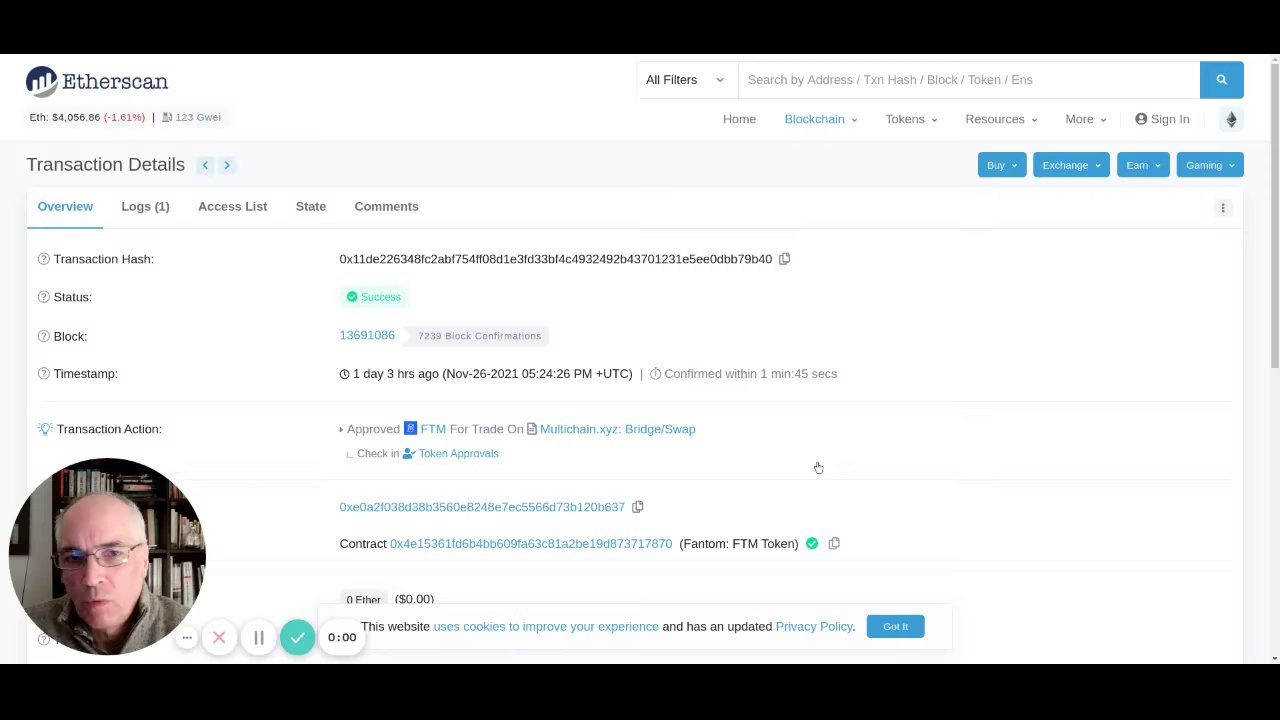Select the Overview tab

(x=65, y=207)
